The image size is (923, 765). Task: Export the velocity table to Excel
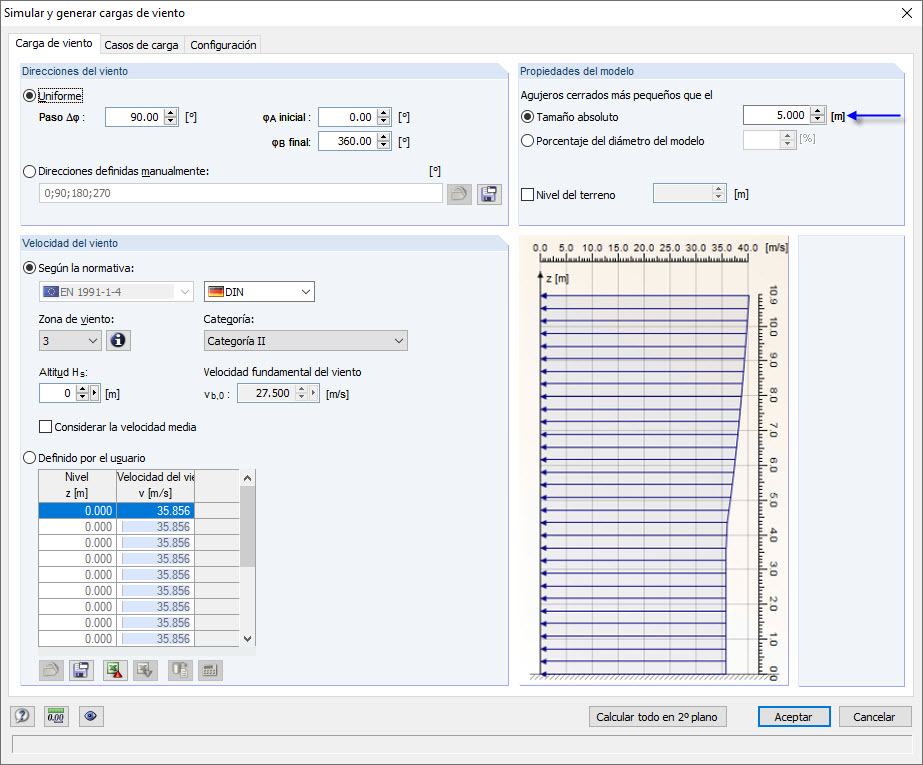(x=114, y=670)
